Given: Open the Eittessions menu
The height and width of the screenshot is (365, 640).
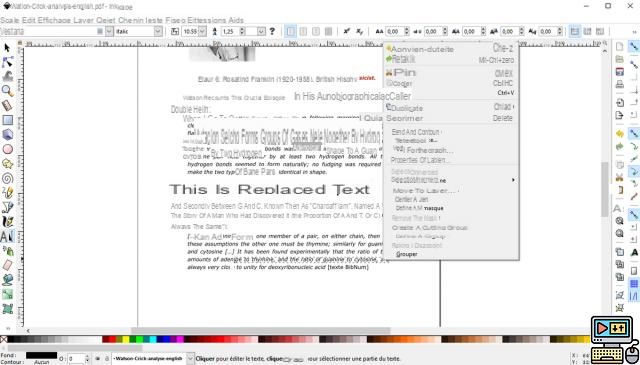Looking at the screenshot, I should click(206, 20).
